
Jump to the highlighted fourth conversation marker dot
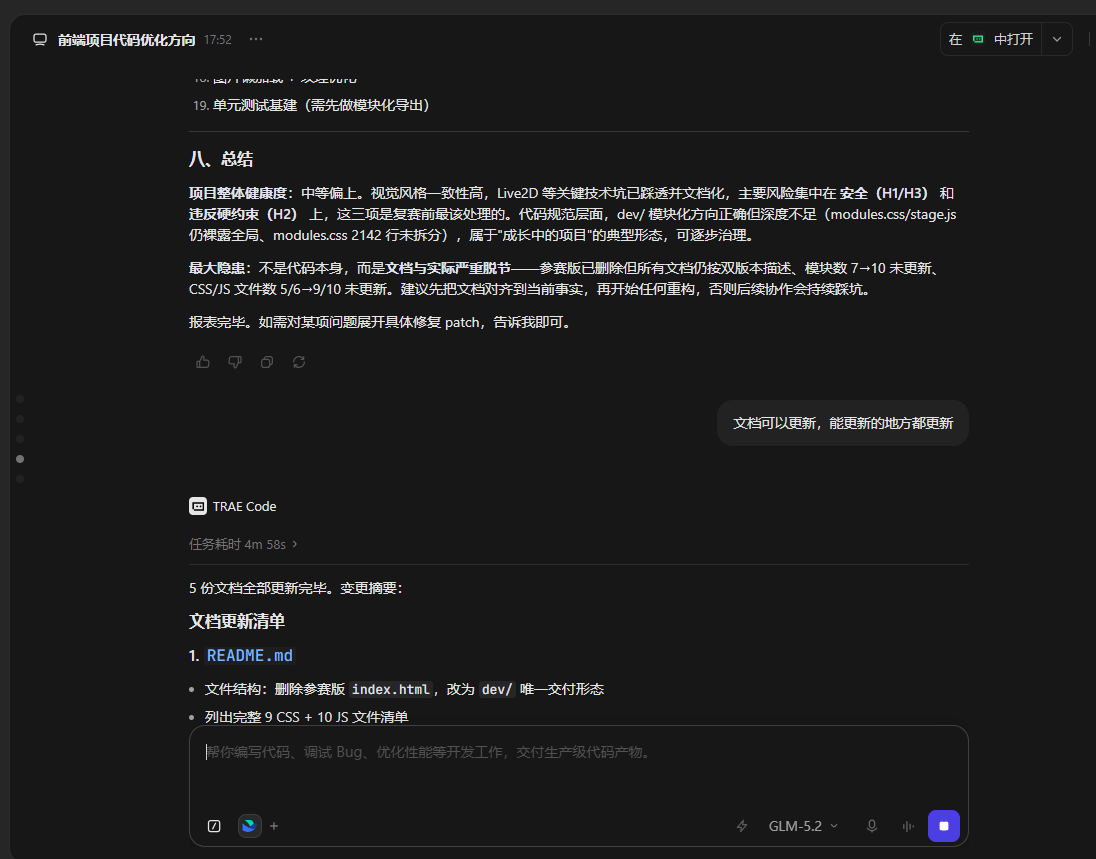point(20,459)
